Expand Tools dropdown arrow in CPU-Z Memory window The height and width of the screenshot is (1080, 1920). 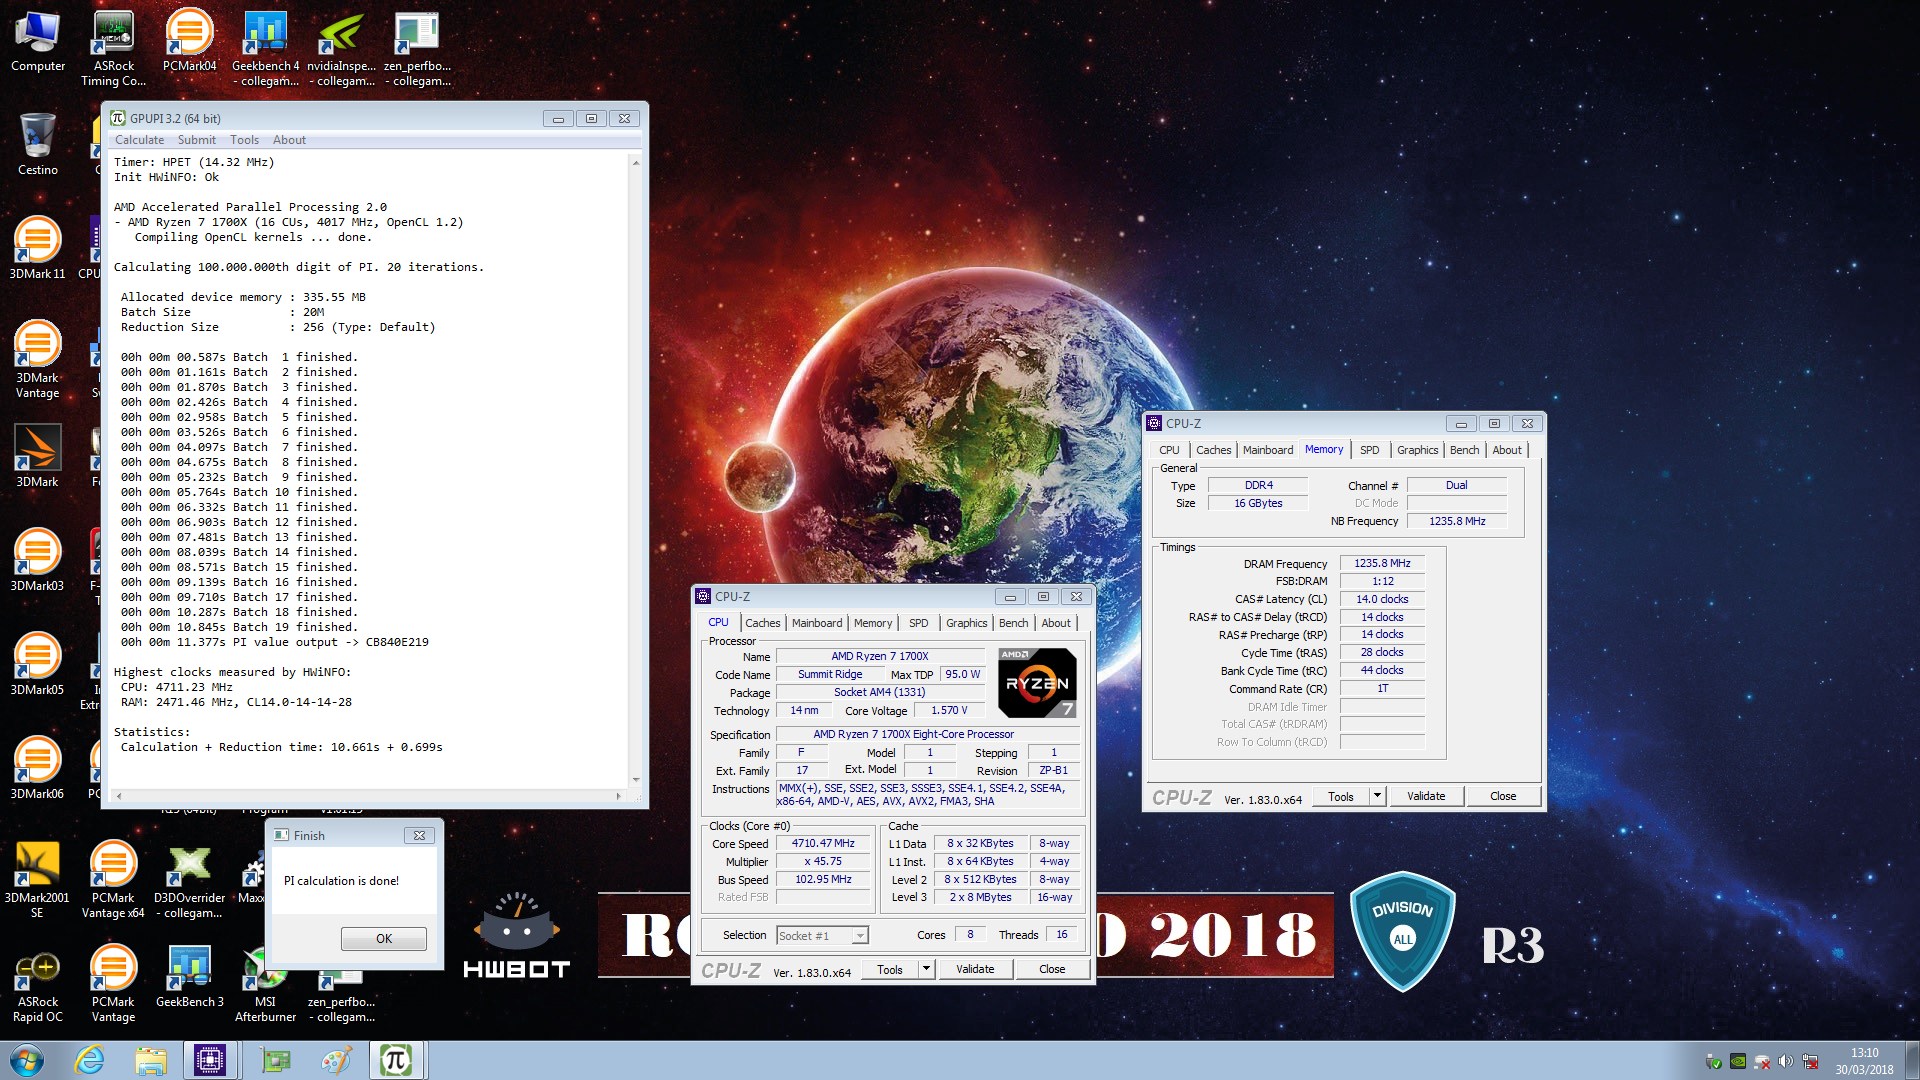click(x=1377, y=796)
